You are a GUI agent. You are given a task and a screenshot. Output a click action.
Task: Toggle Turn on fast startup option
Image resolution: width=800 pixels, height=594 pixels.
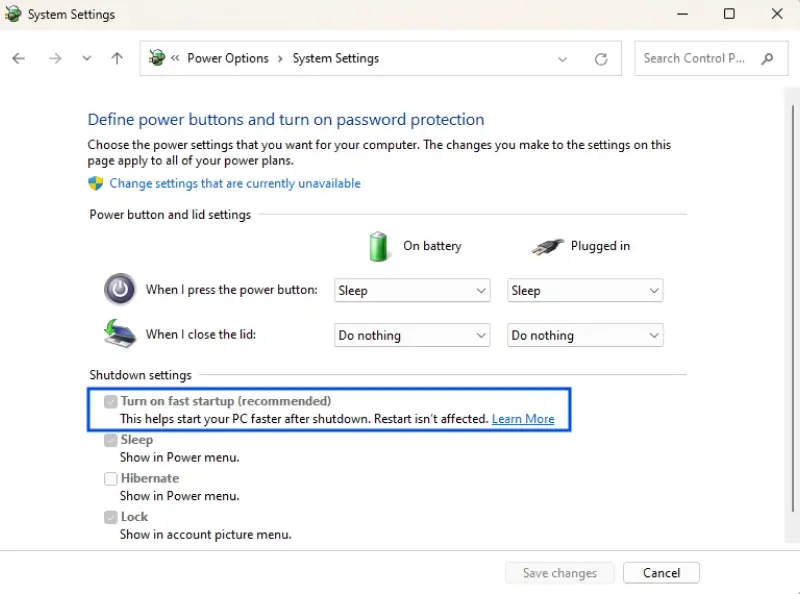point(111,401)
